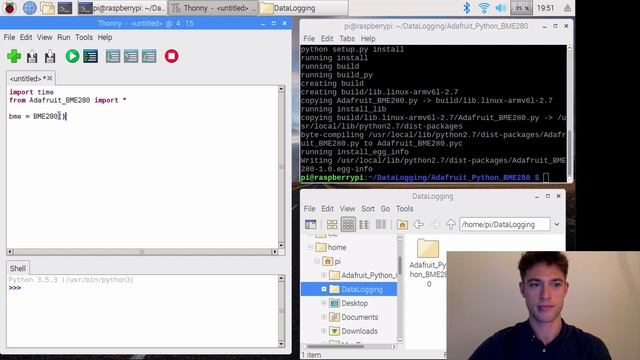The image size is (640, 360).
Task: Run the current script in Thonny
Action: pos(72,56)
